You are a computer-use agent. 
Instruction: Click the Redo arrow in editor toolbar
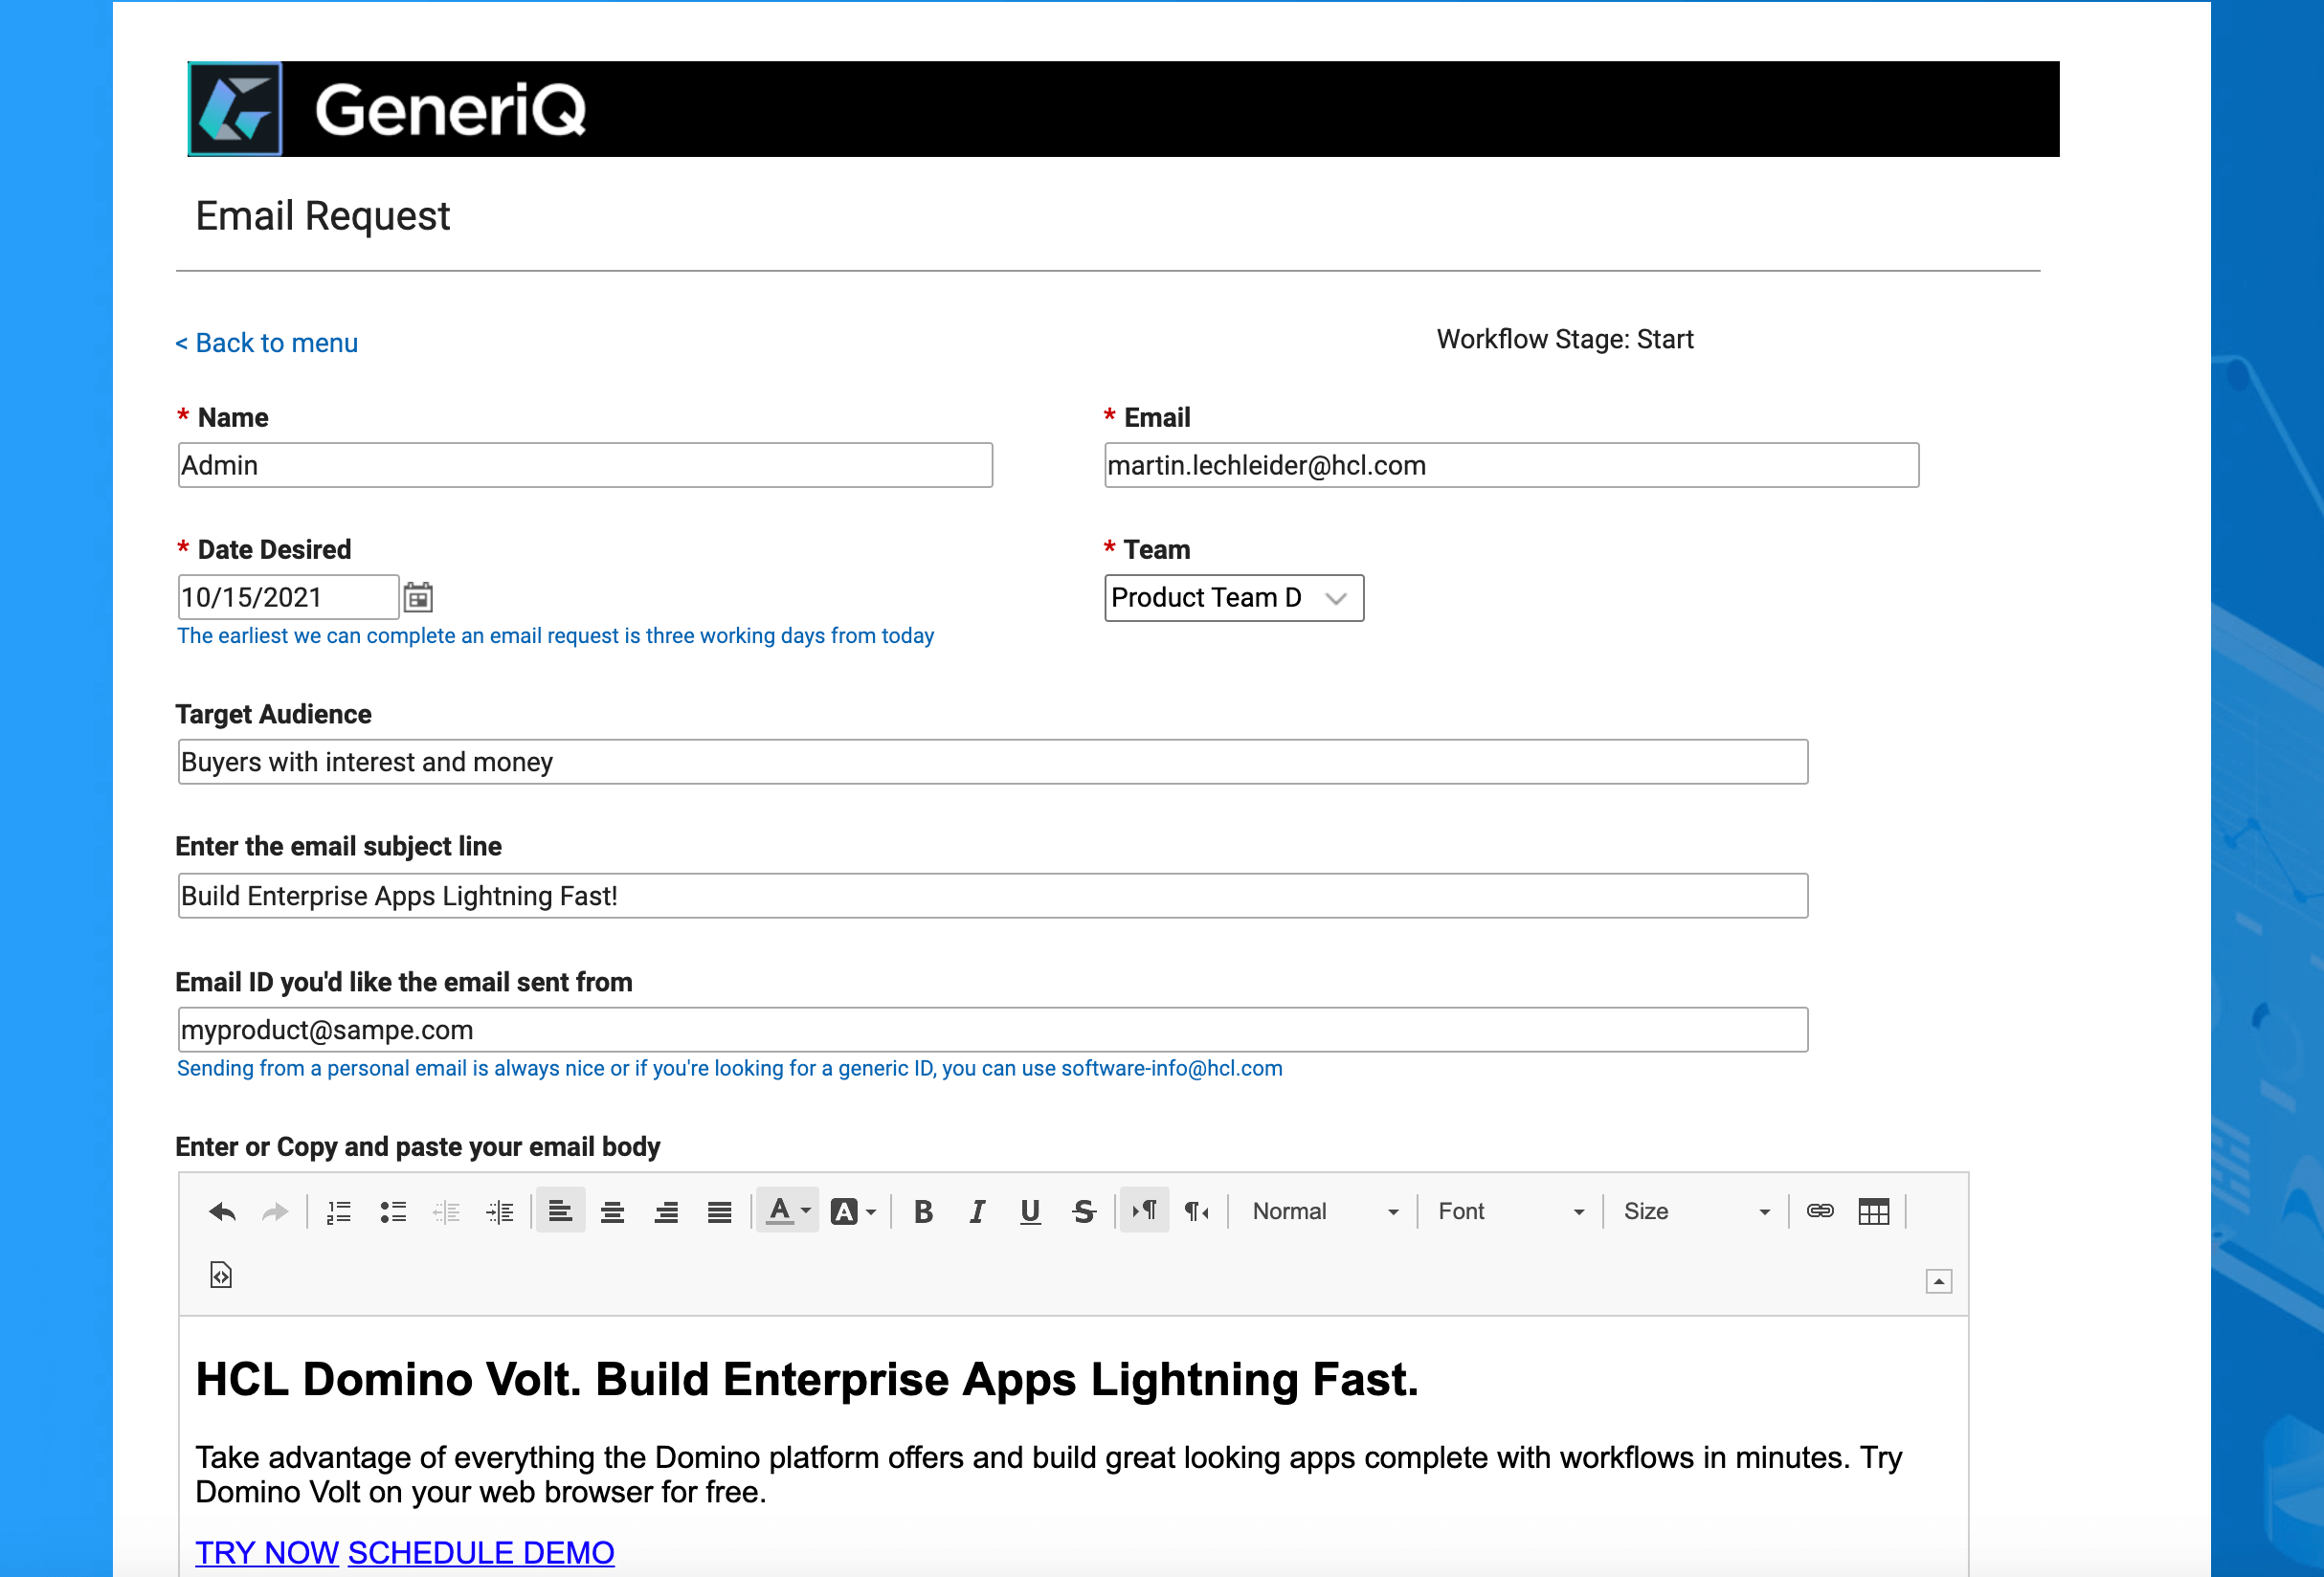[x=275, y=1212]
